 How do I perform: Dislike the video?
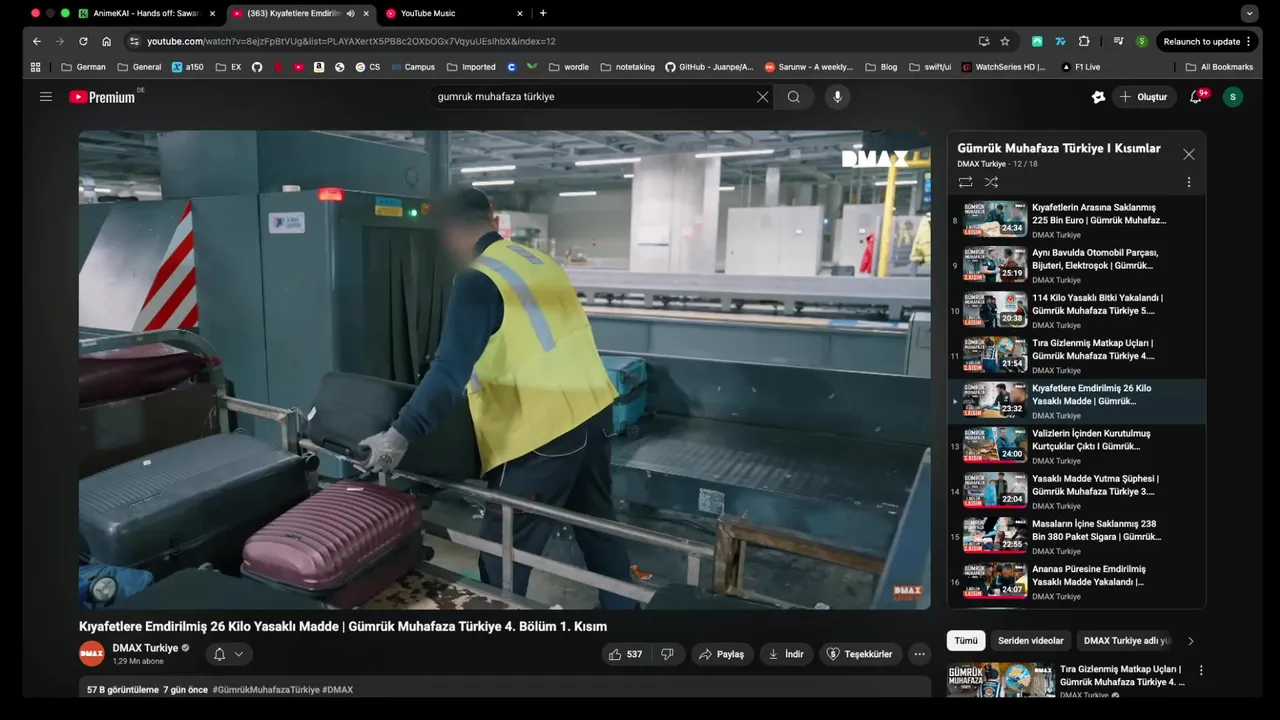tap(667, 654)
